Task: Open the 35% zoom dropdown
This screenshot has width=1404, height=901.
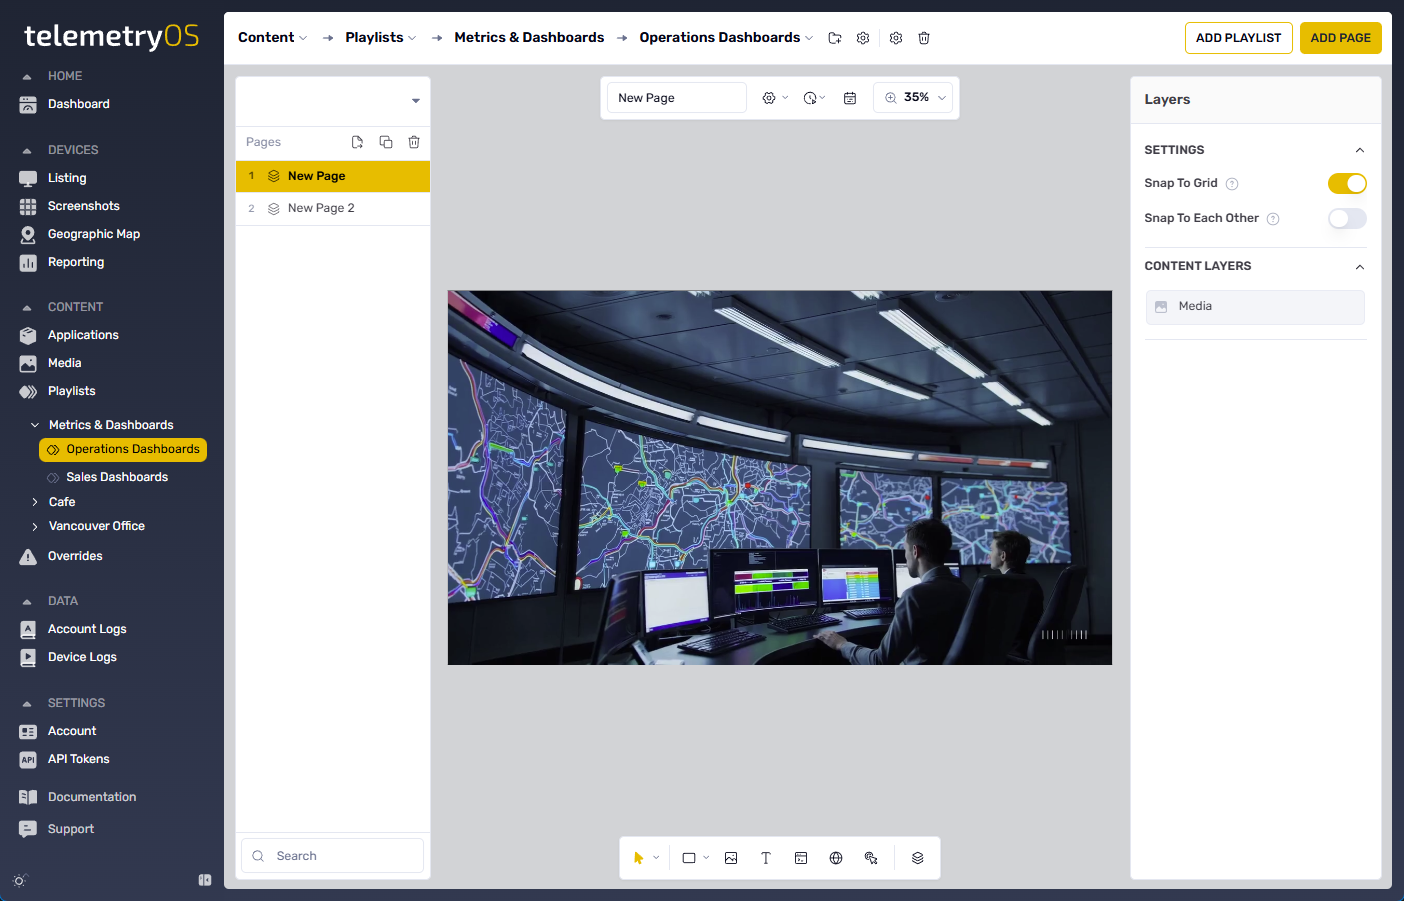Action: click(x=914, y=98)
